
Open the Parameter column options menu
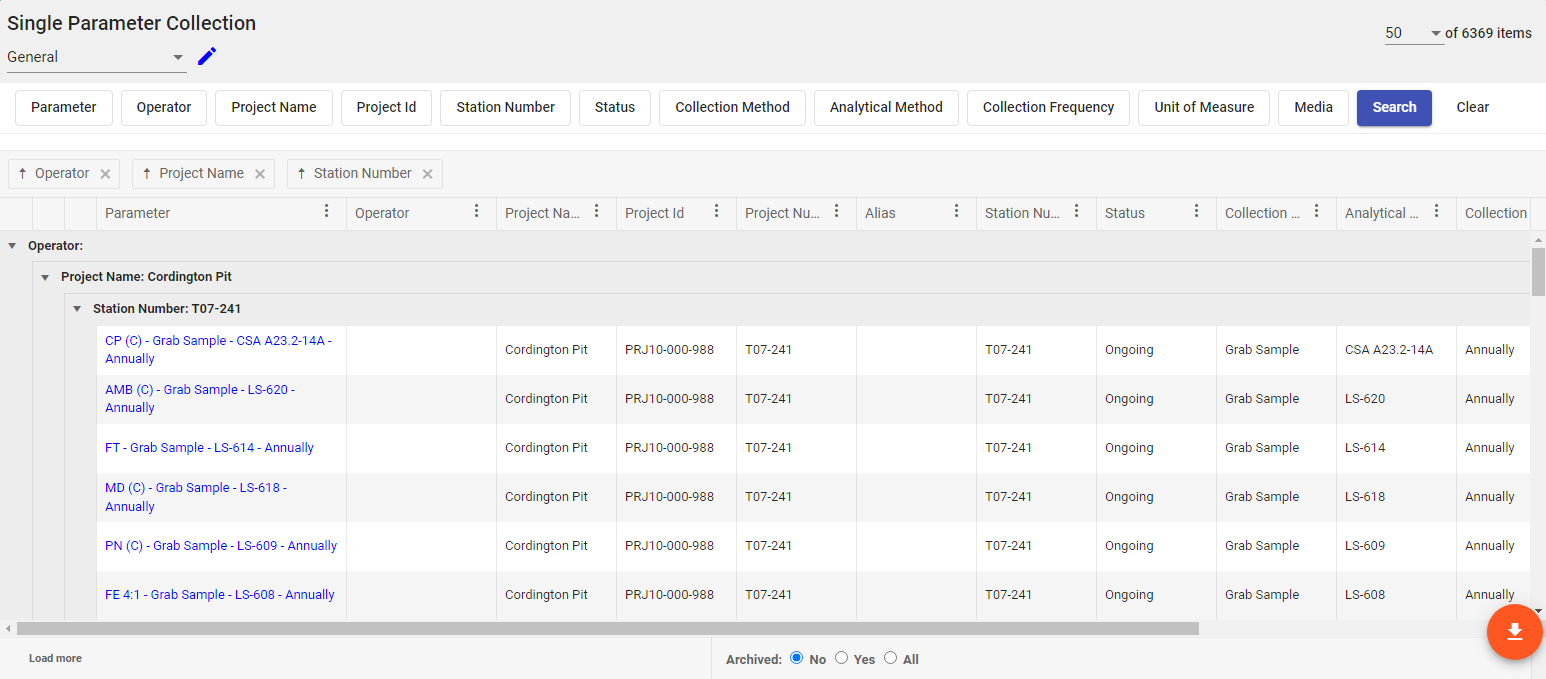point(326,212)
